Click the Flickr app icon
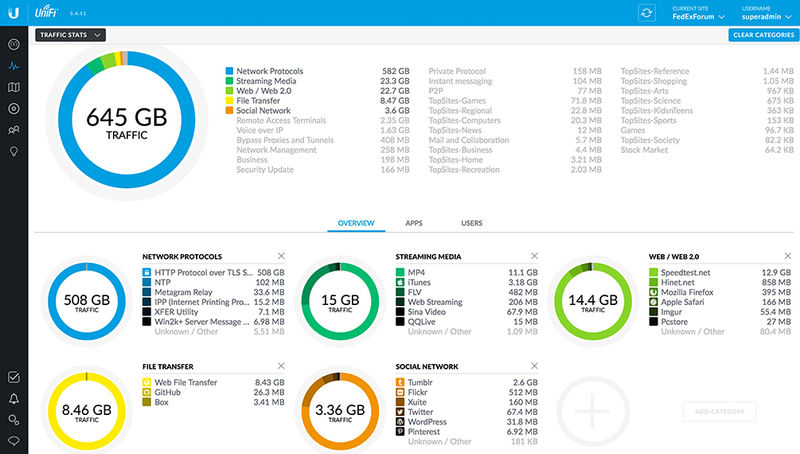This screenshot has height=454, width=800. (x=400, y=392)
